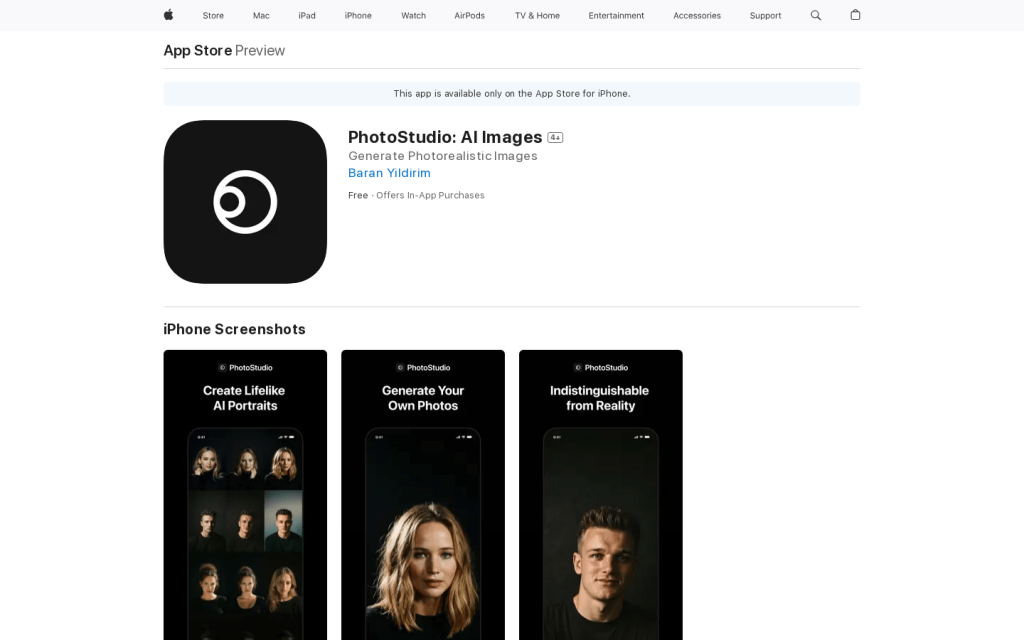View the Create Lifelike AI Portraits screenshot
The image size is (1024, 640).
(245, 495)
